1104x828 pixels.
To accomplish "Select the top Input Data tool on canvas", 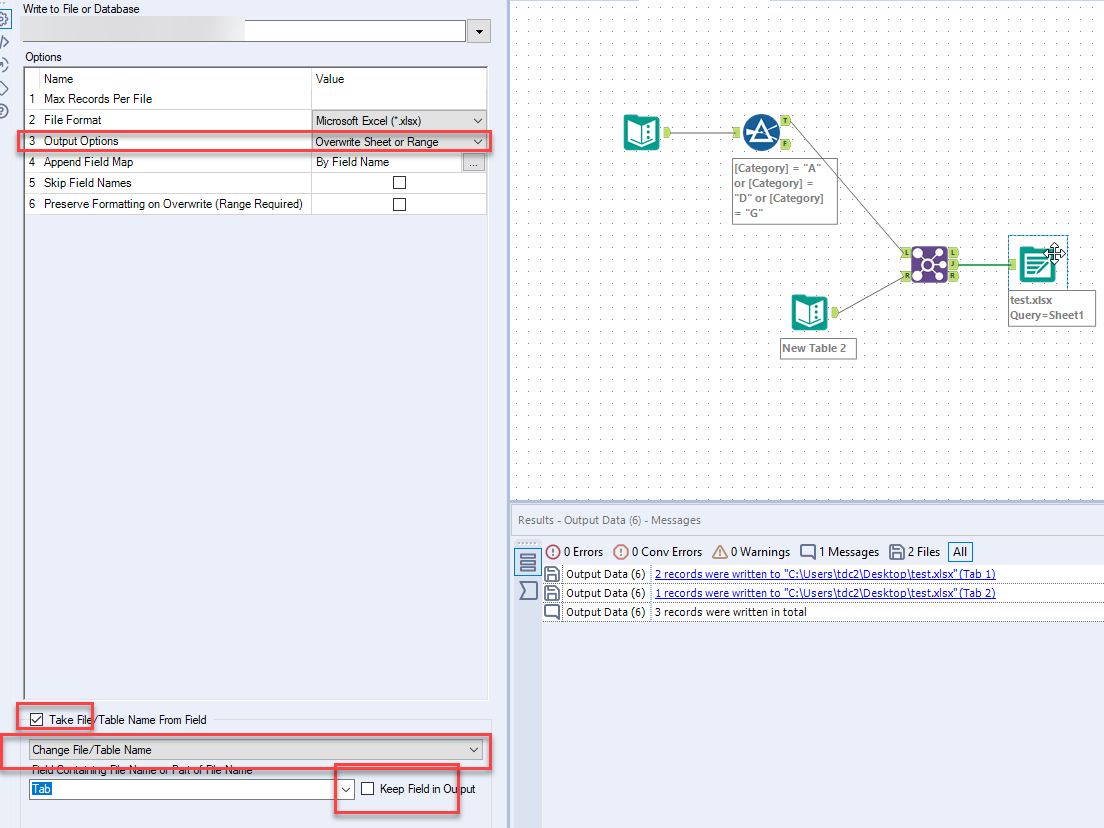I will tap(641, 131).
